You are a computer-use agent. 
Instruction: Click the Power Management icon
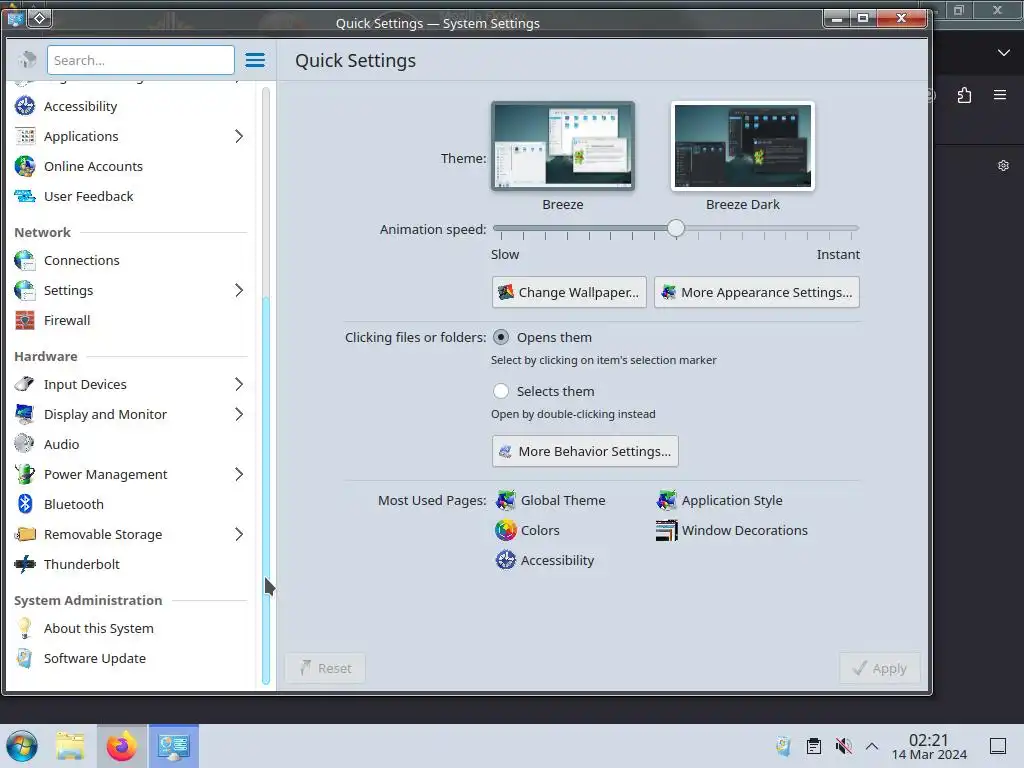[x=25, y=474]
